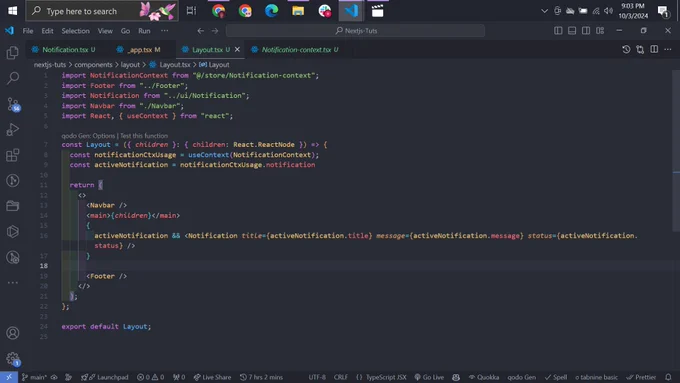Expand components breadcrumb
680x383 pixels.
point(93,65)
